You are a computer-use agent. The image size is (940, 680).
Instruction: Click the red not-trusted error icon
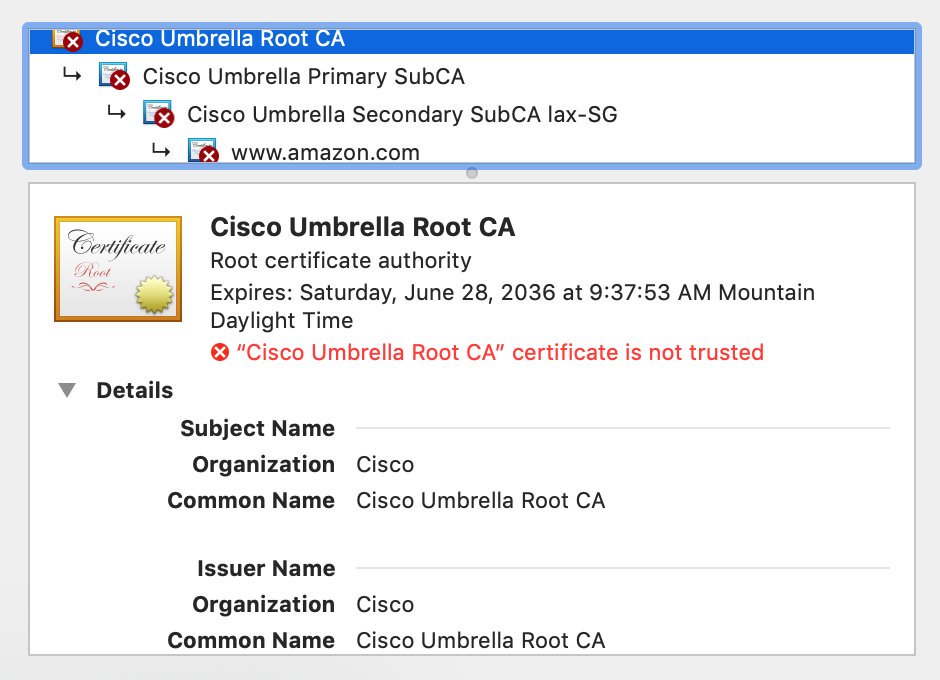click(x=220, y=352)
